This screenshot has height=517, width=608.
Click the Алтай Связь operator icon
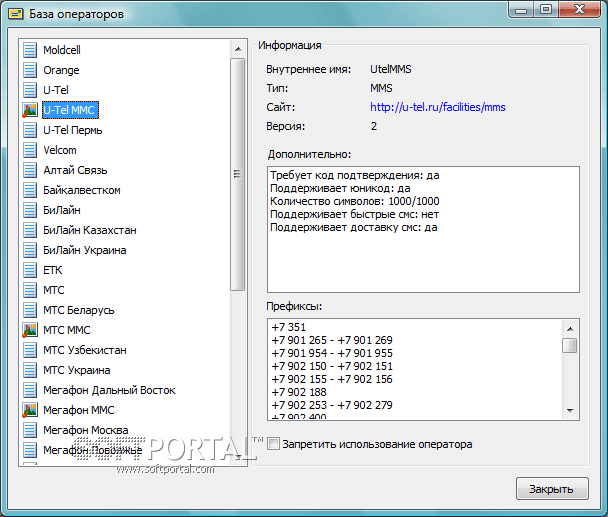[x=30, y=170]
